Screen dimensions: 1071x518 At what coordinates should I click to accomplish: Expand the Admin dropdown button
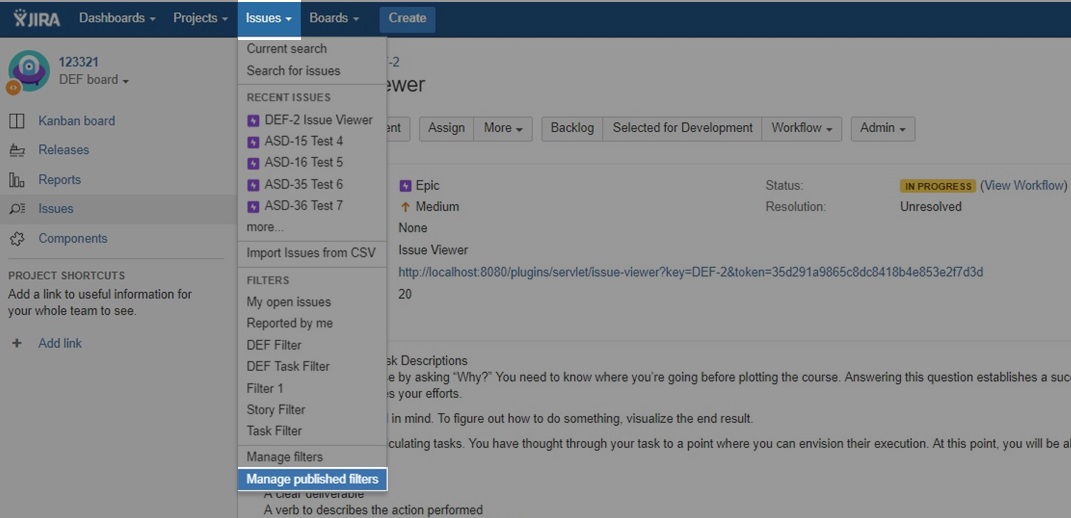(x=882, y=128)
